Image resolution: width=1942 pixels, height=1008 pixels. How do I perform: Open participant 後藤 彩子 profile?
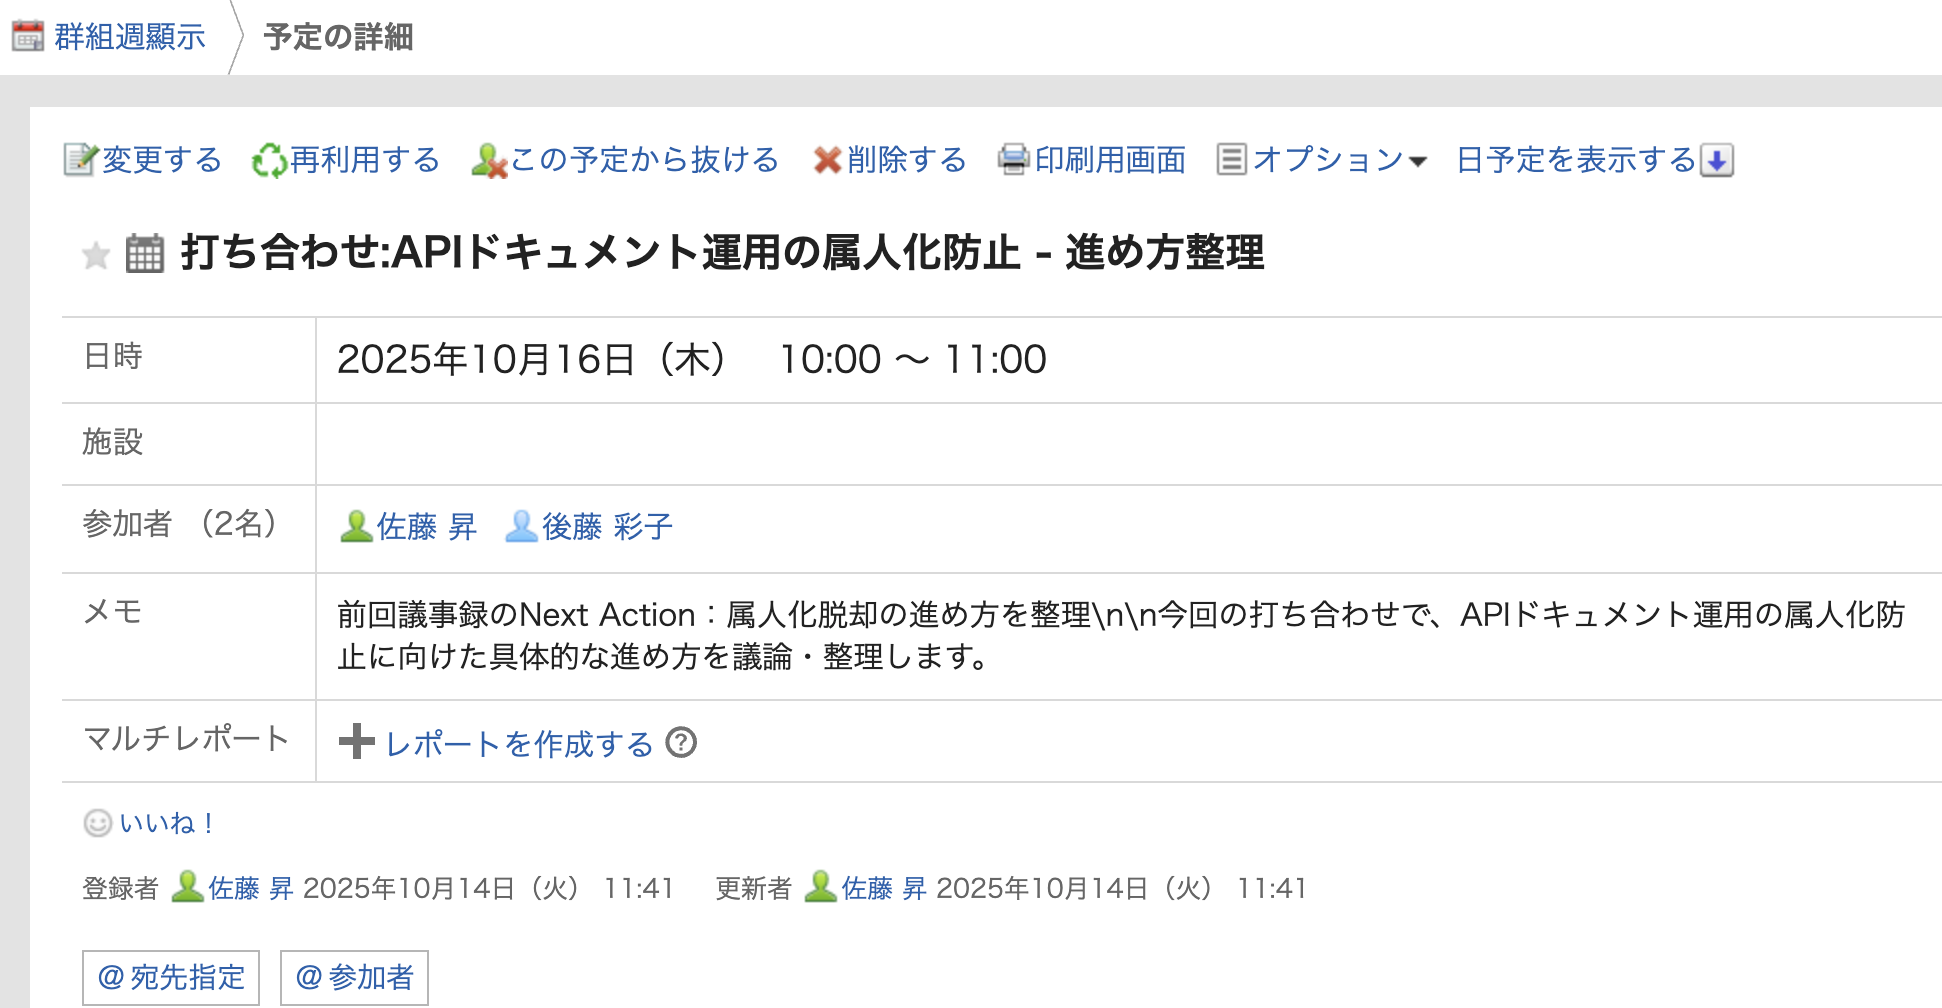tap(606, 526)
